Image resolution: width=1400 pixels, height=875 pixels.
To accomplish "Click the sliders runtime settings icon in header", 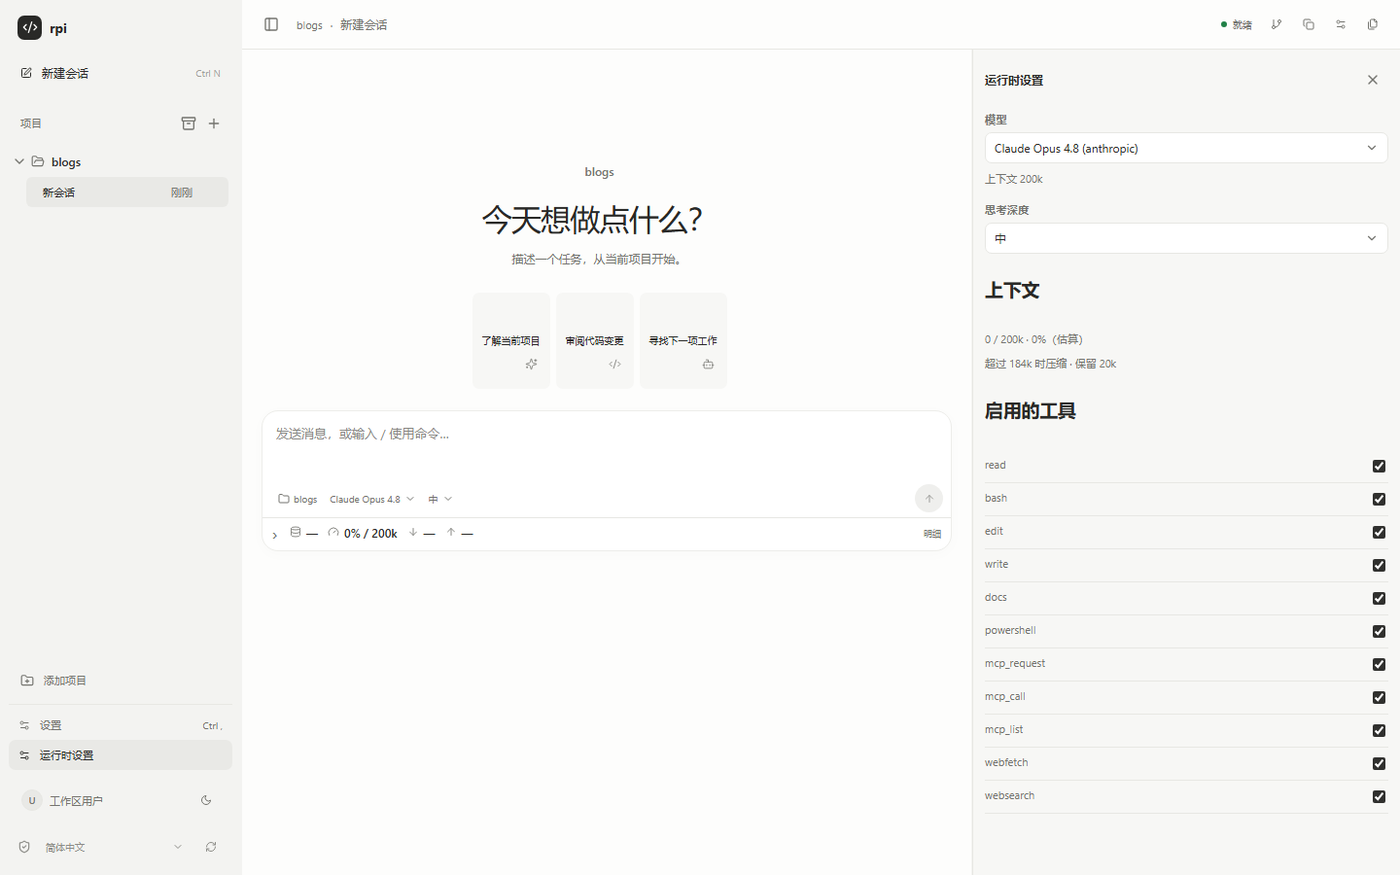I will pos(1340,24).
